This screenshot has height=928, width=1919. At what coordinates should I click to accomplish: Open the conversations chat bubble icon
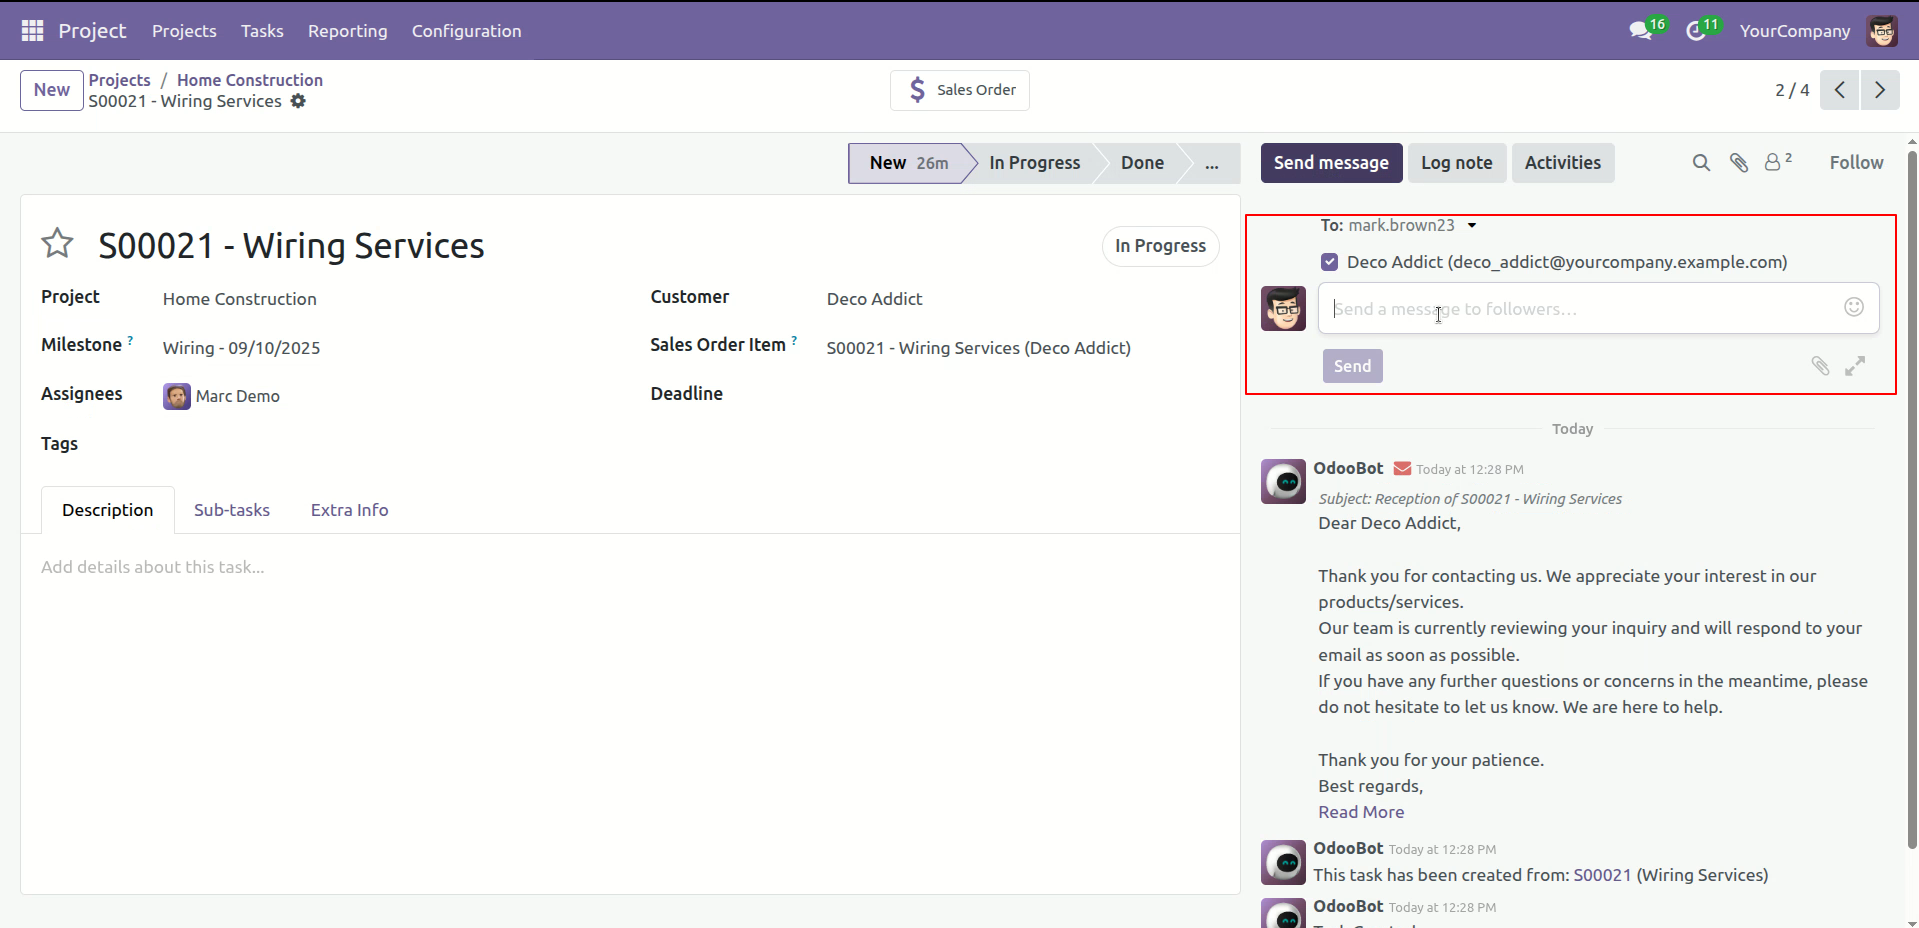pos(1640,31)
